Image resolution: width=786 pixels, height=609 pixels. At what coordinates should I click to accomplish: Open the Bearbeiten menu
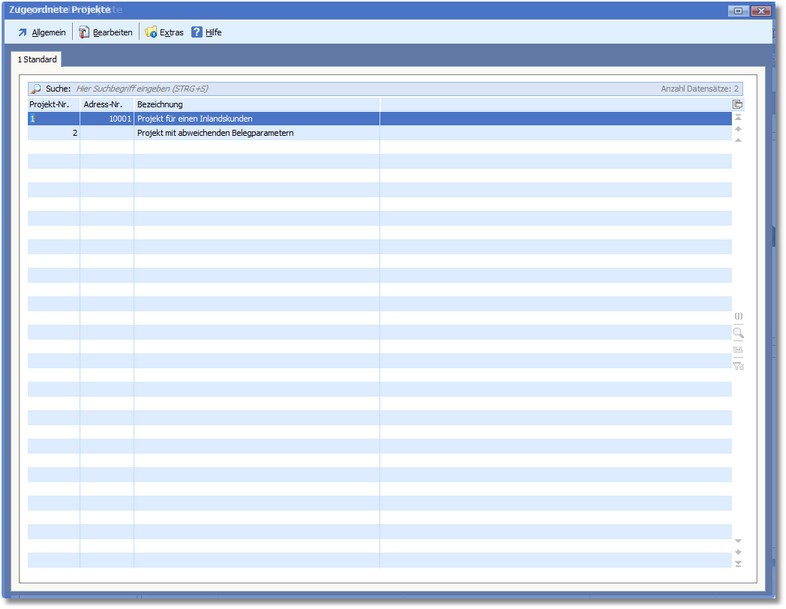[x=106, y=32]
